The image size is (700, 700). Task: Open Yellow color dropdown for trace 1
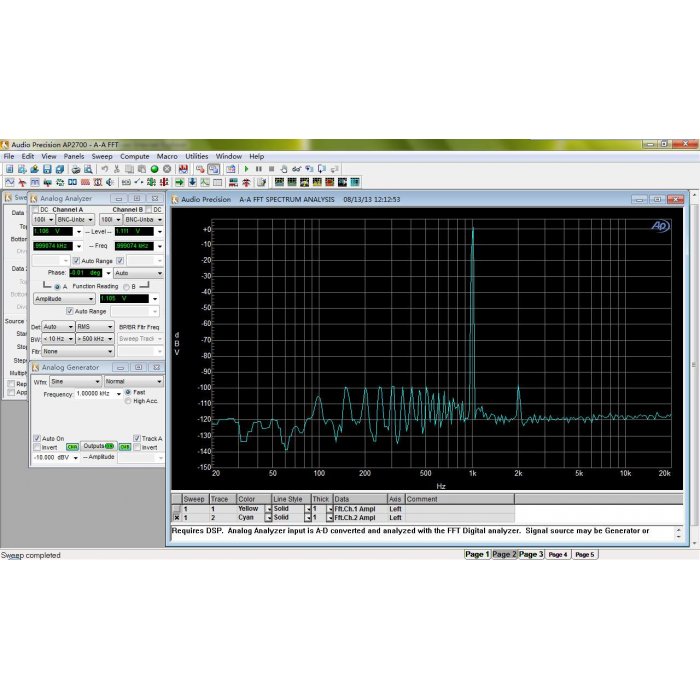tap(268, 509)
